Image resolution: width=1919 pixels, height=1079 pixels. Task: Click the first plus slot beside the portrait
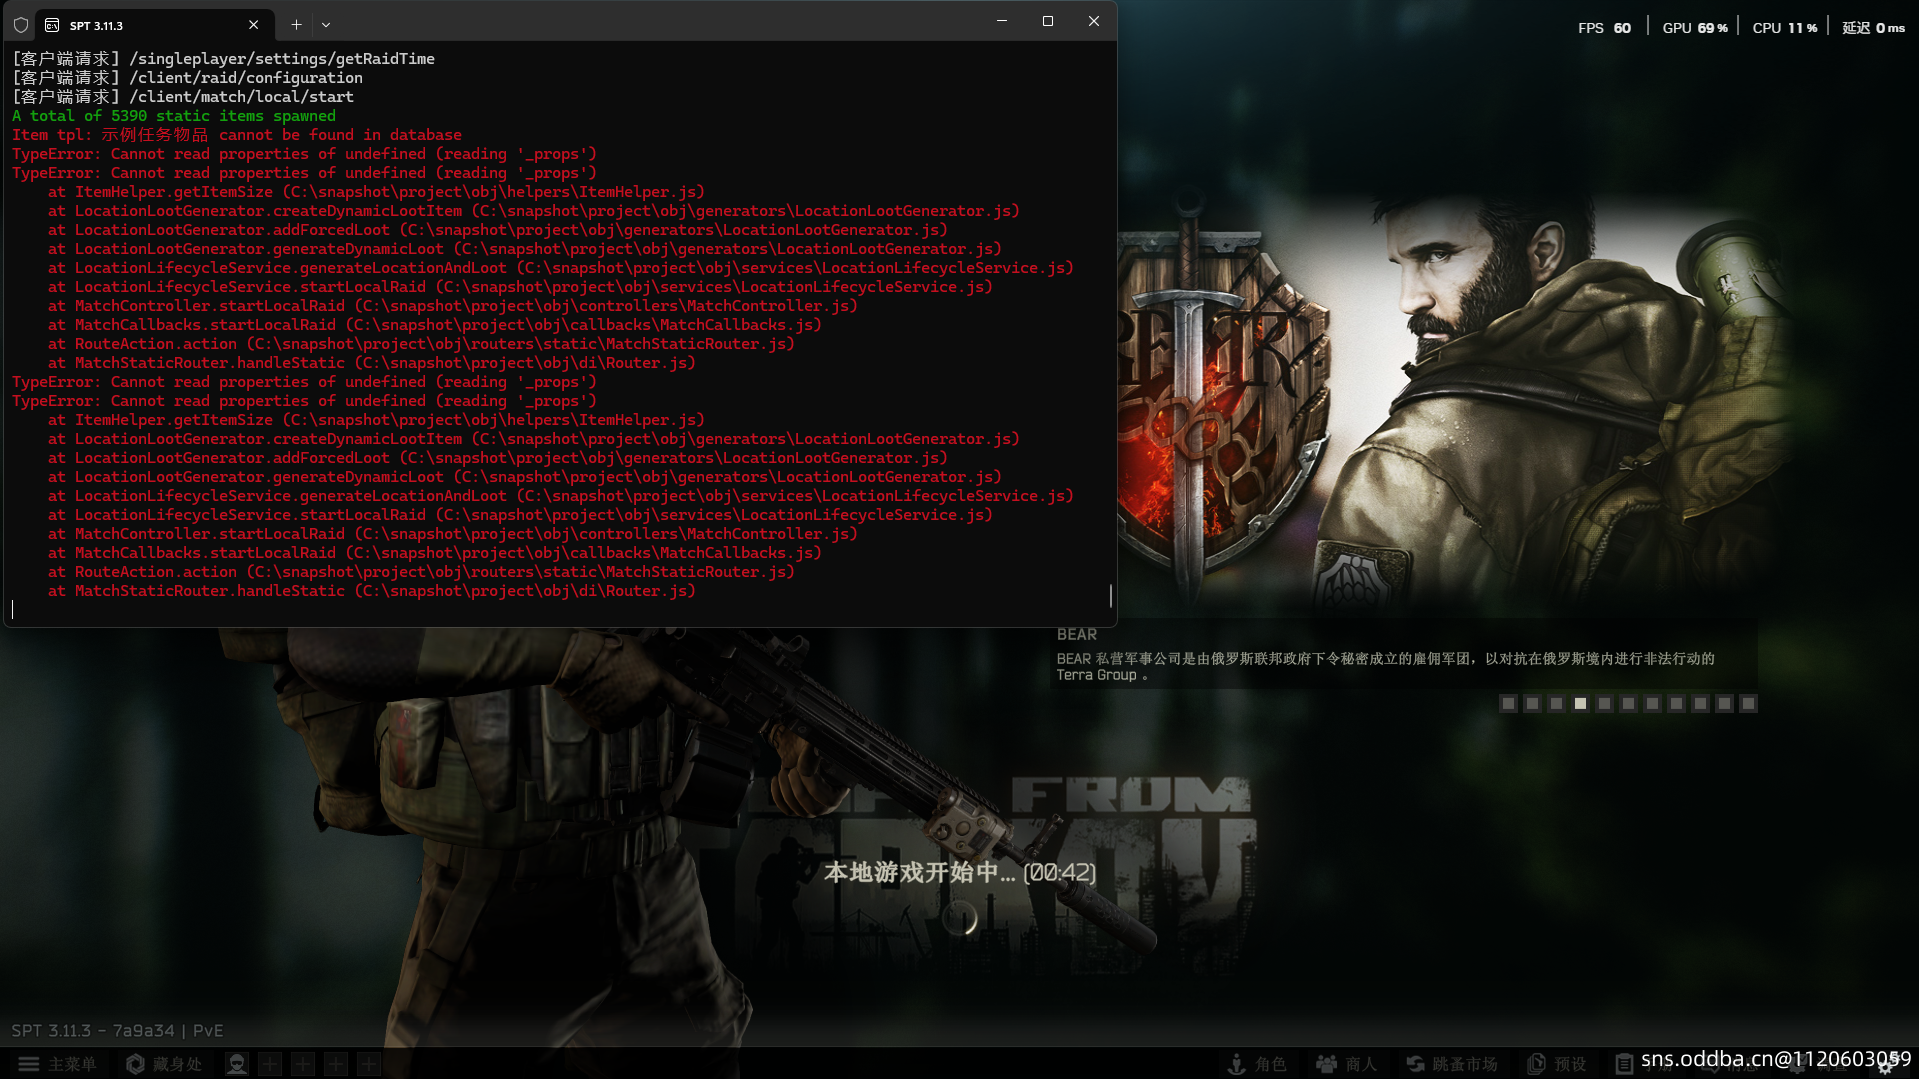click(x=270, y=1064)
